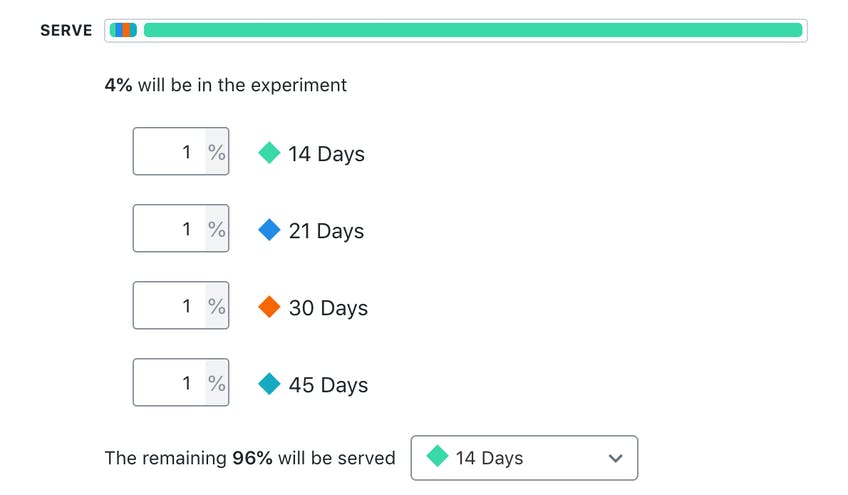Click the 21 Days variation label

pyautogui.click(x=326, y=231)
